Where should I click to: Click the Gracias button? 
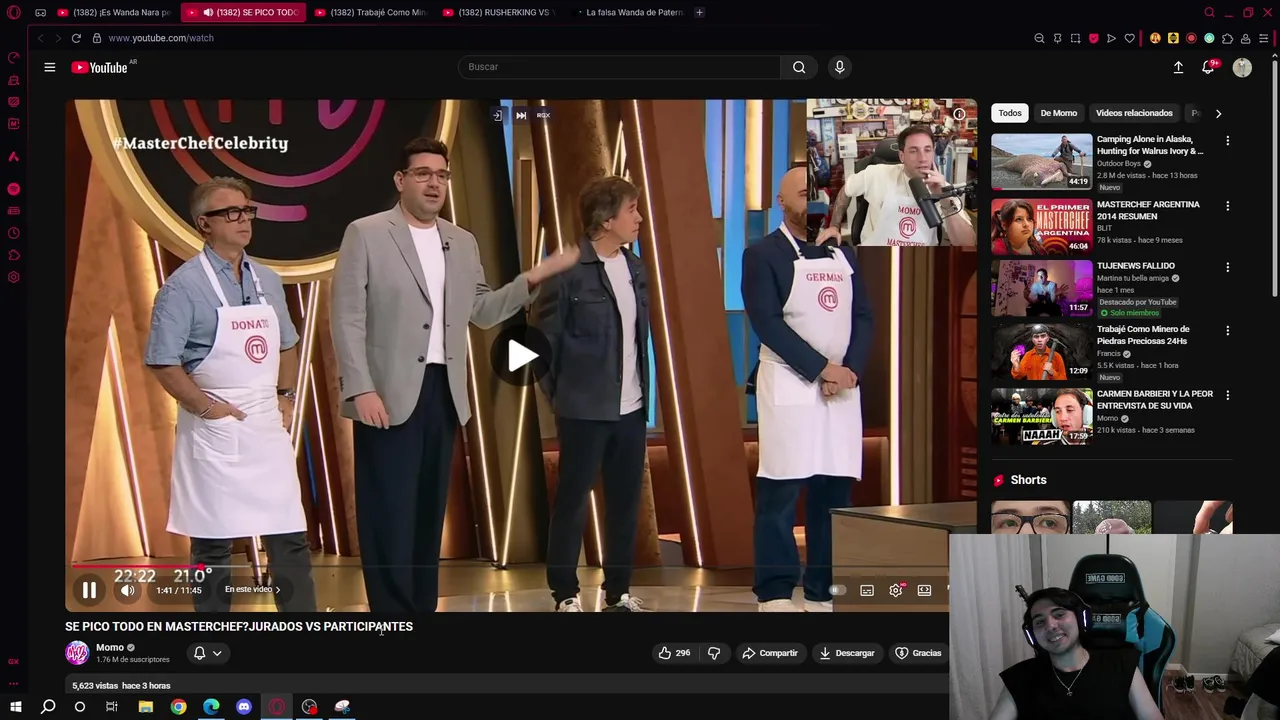coord(918,653)
